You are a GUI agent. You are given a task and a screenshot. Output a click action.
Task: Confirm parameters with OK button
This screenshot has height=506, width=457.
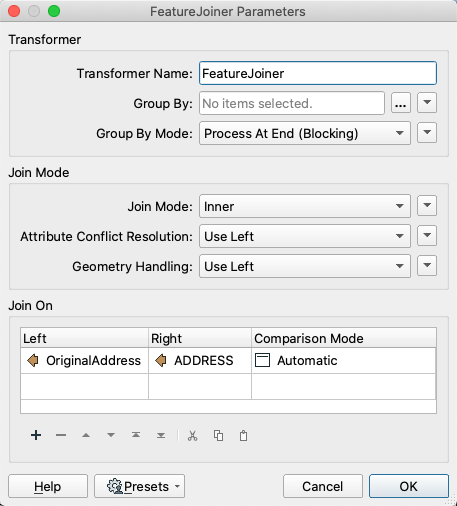coord(409,486)
